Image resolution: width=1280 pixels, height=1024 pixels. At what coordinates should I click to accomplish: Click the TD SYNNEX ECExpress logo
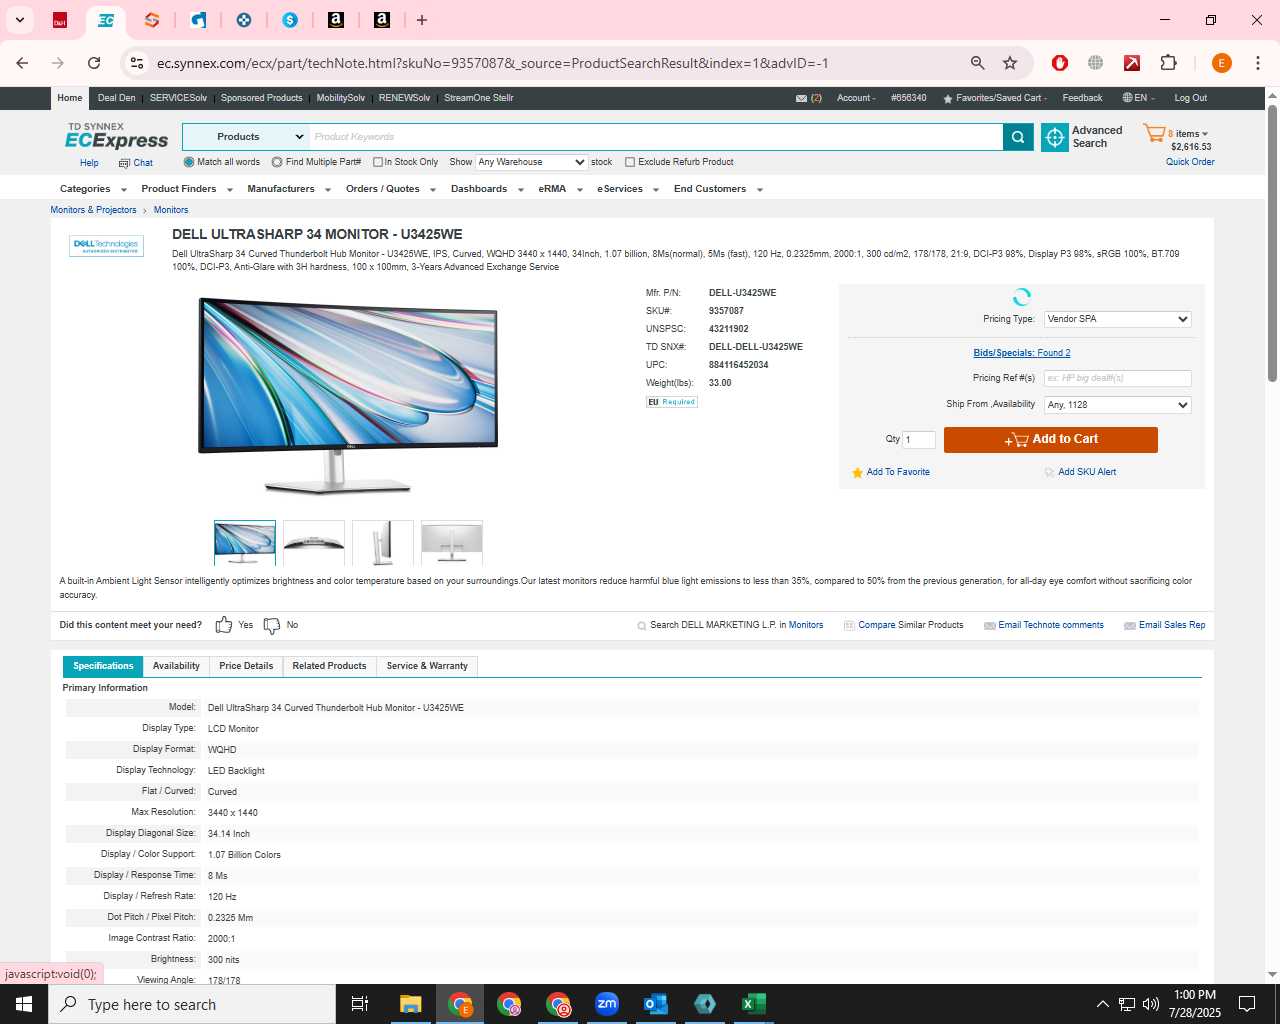pyautogui.click(x=116, y=137)
